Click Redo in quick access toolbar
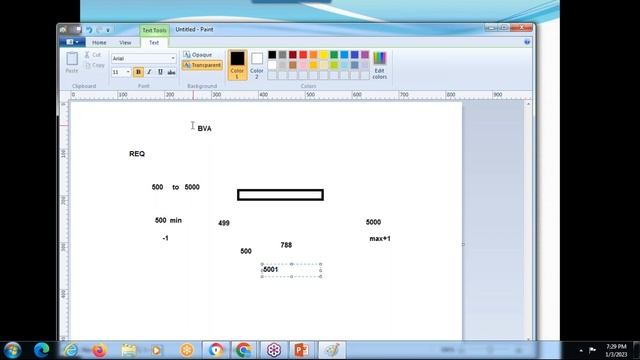The width and height of the screenshot is (640, 360). (x=99, y=30)
